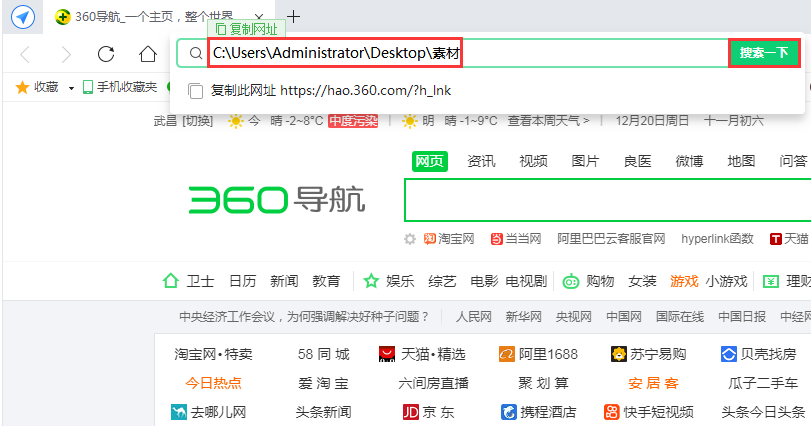Viewport: 811px width, 426px height.
Task: Click the 去哪儿网 camel icon
Action: click(179, 412)
